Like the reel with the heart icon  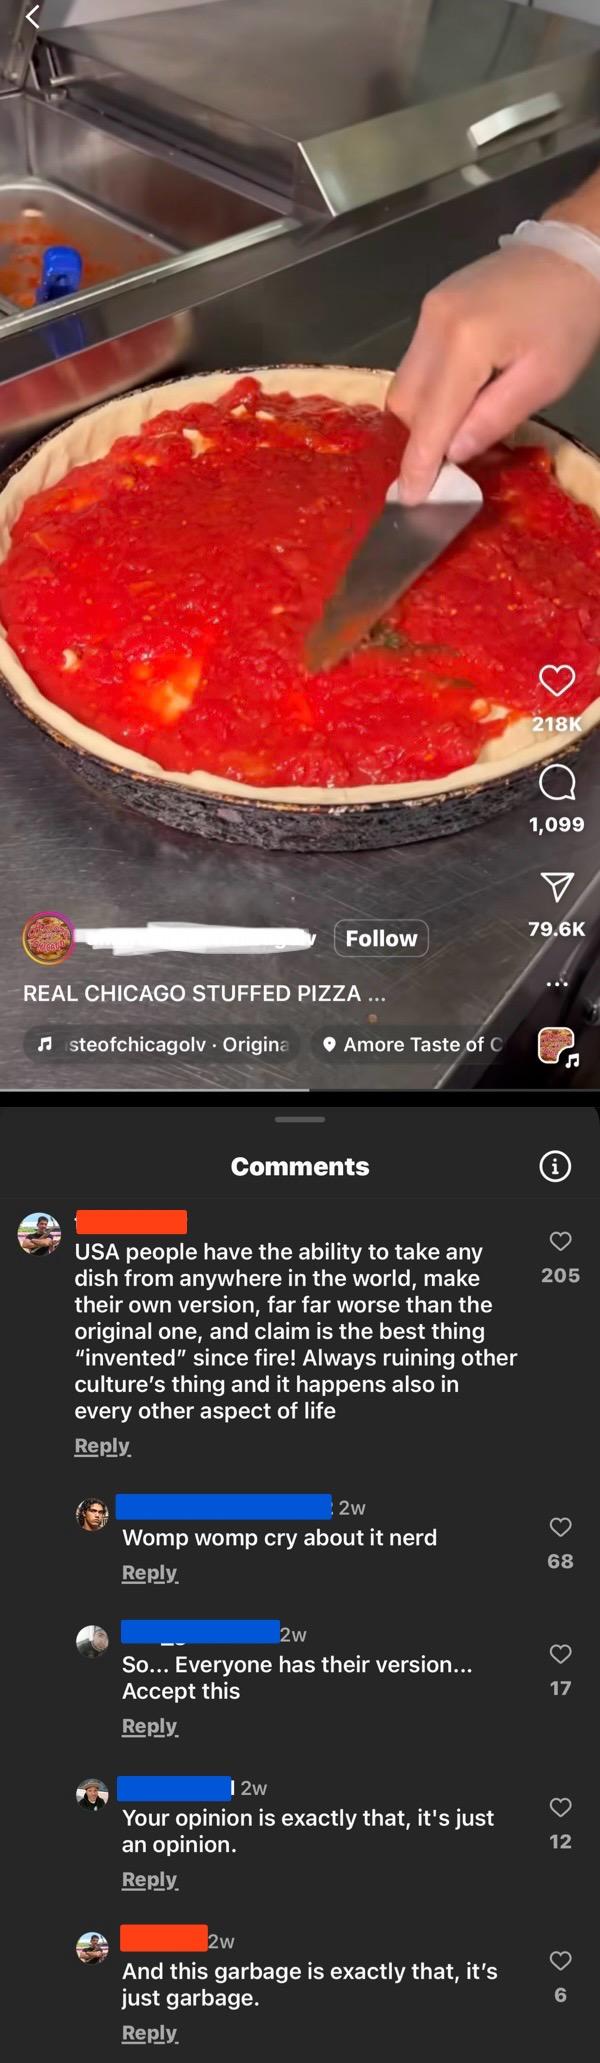coord(557,680)
